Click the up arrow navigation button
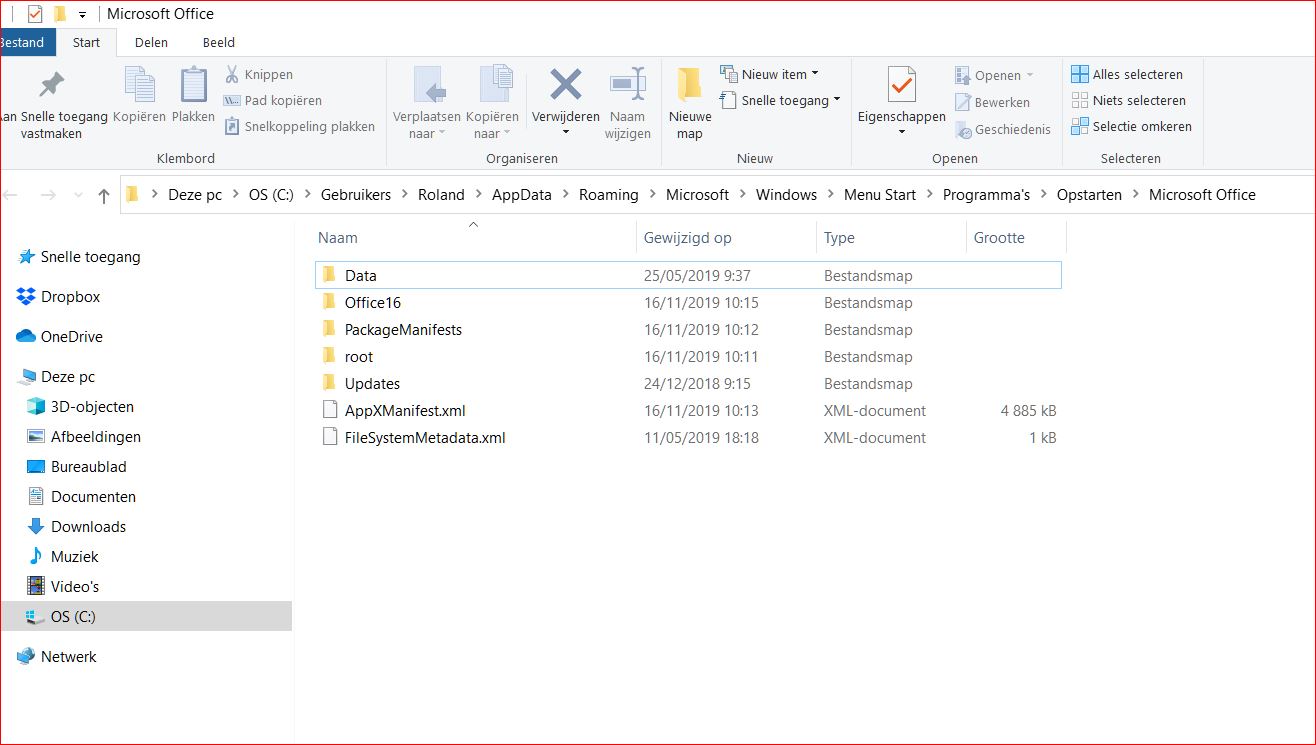Screen dimensions: 1316x745 pyautogui.click(x=103, y=196)
